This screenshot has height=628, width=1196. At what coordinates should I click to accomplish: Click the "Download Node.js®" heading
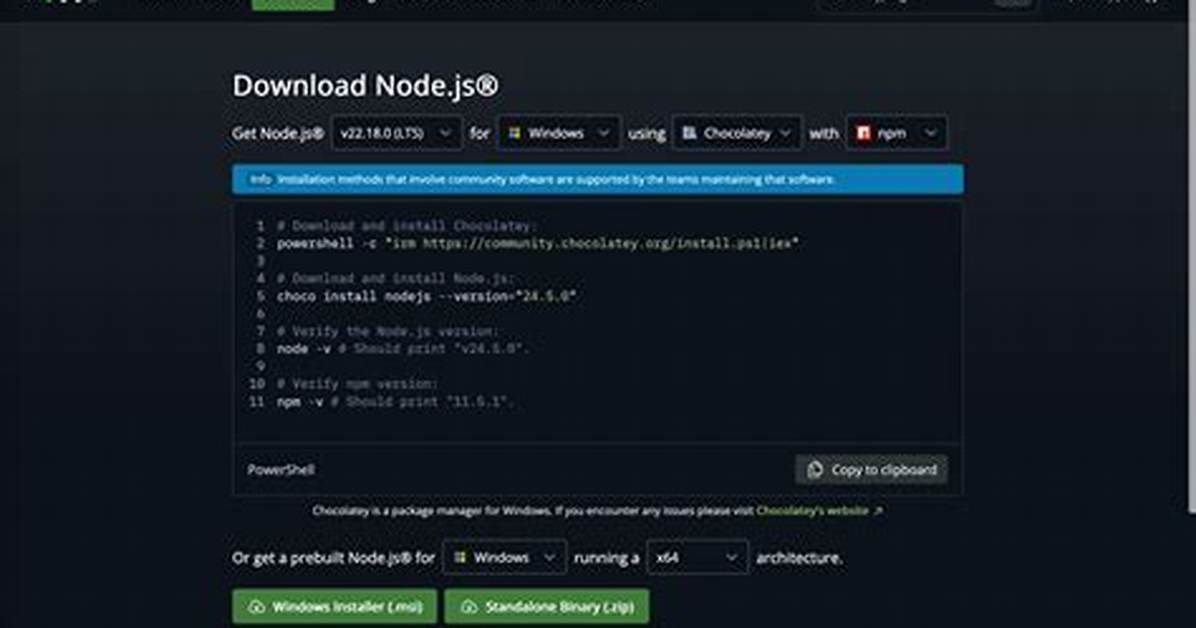pyautogui.click(x=365, y=85)
